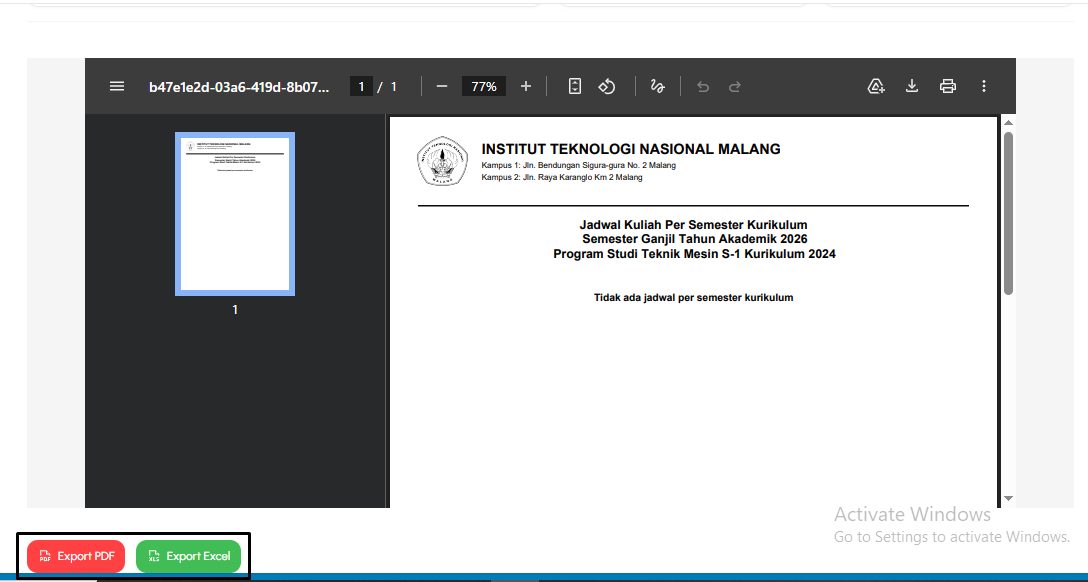Viewport: 1088px width, 582px height.
Task: Click the undo arrow in PDF toolbar
Action: click(x=703, y=87)
